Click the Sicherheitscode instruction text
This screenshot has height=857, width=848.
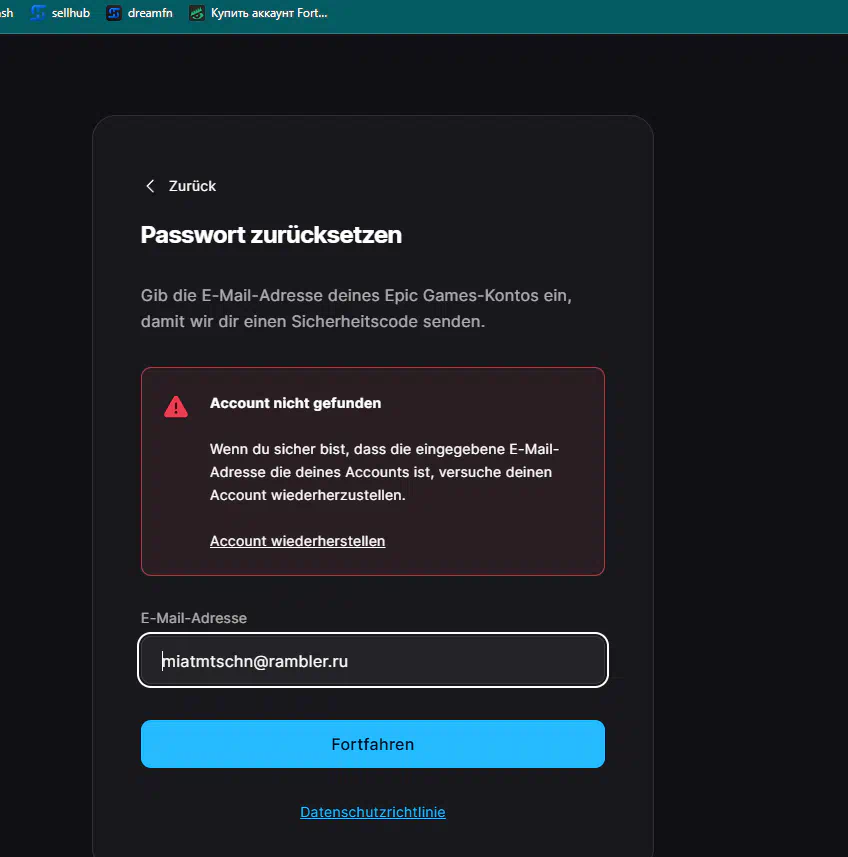(356, 308)
